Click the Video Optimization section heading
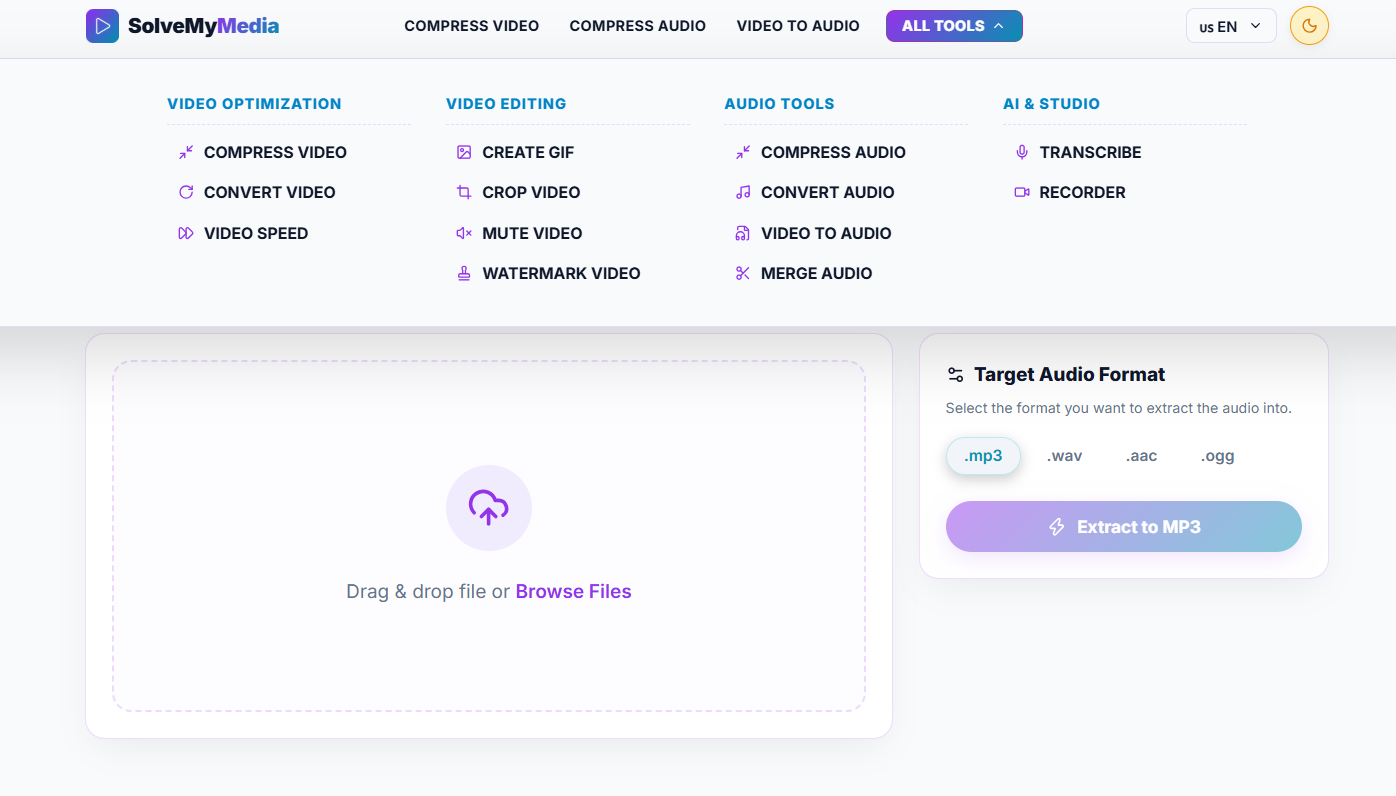 (254, 104)
